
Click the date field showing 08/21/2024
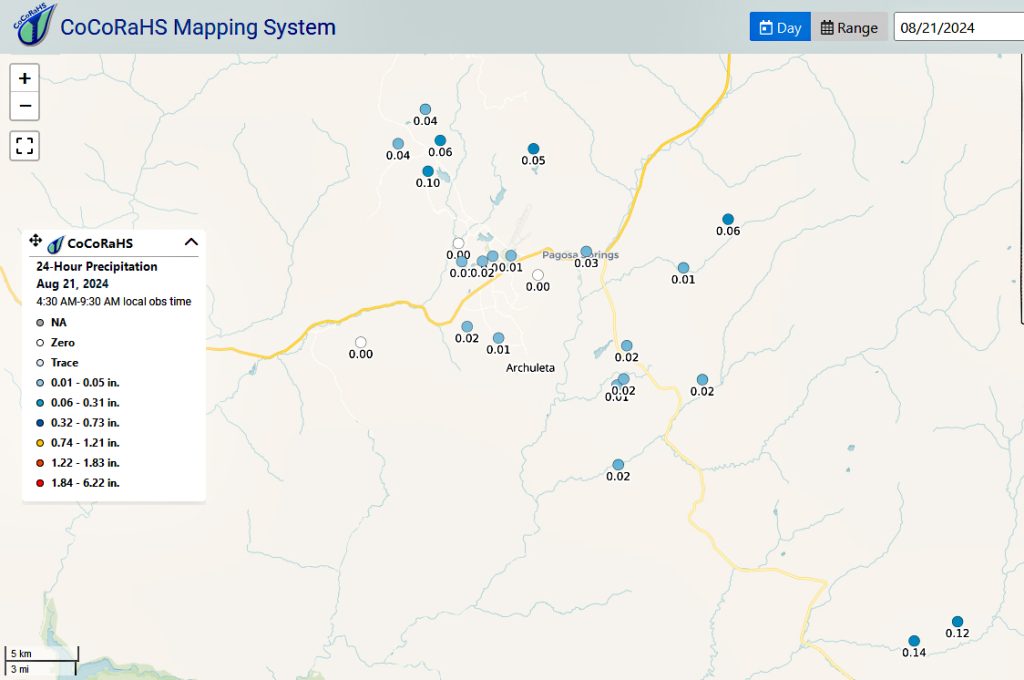tap(959, 27)
